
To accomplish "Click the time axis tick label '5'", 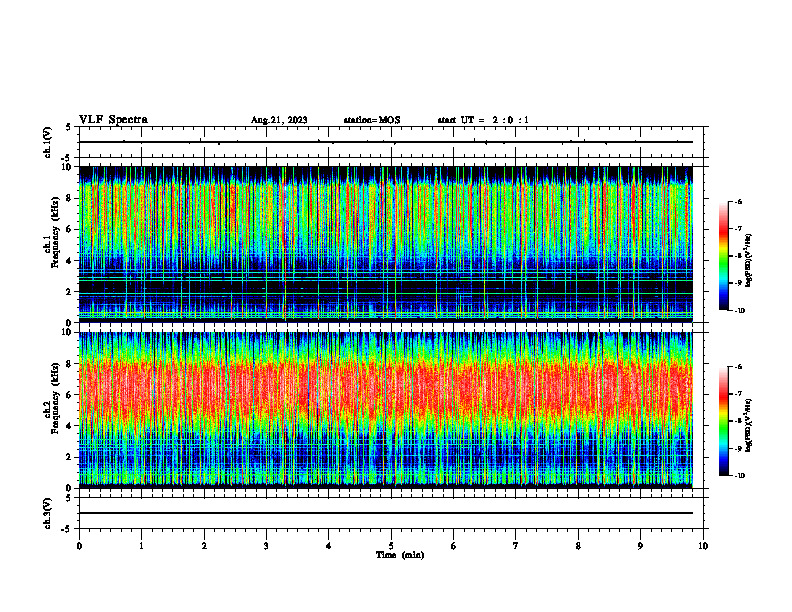I will click(391, 546).
